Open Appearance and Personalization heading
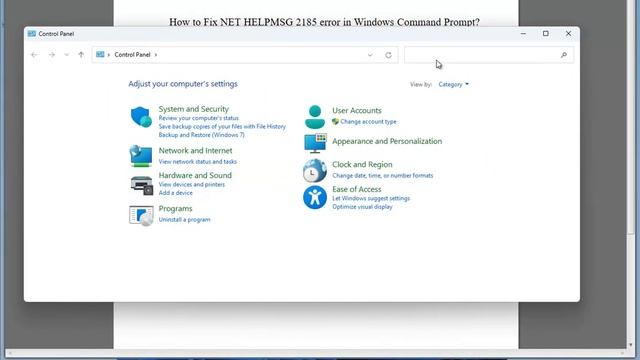 [387, 141]
